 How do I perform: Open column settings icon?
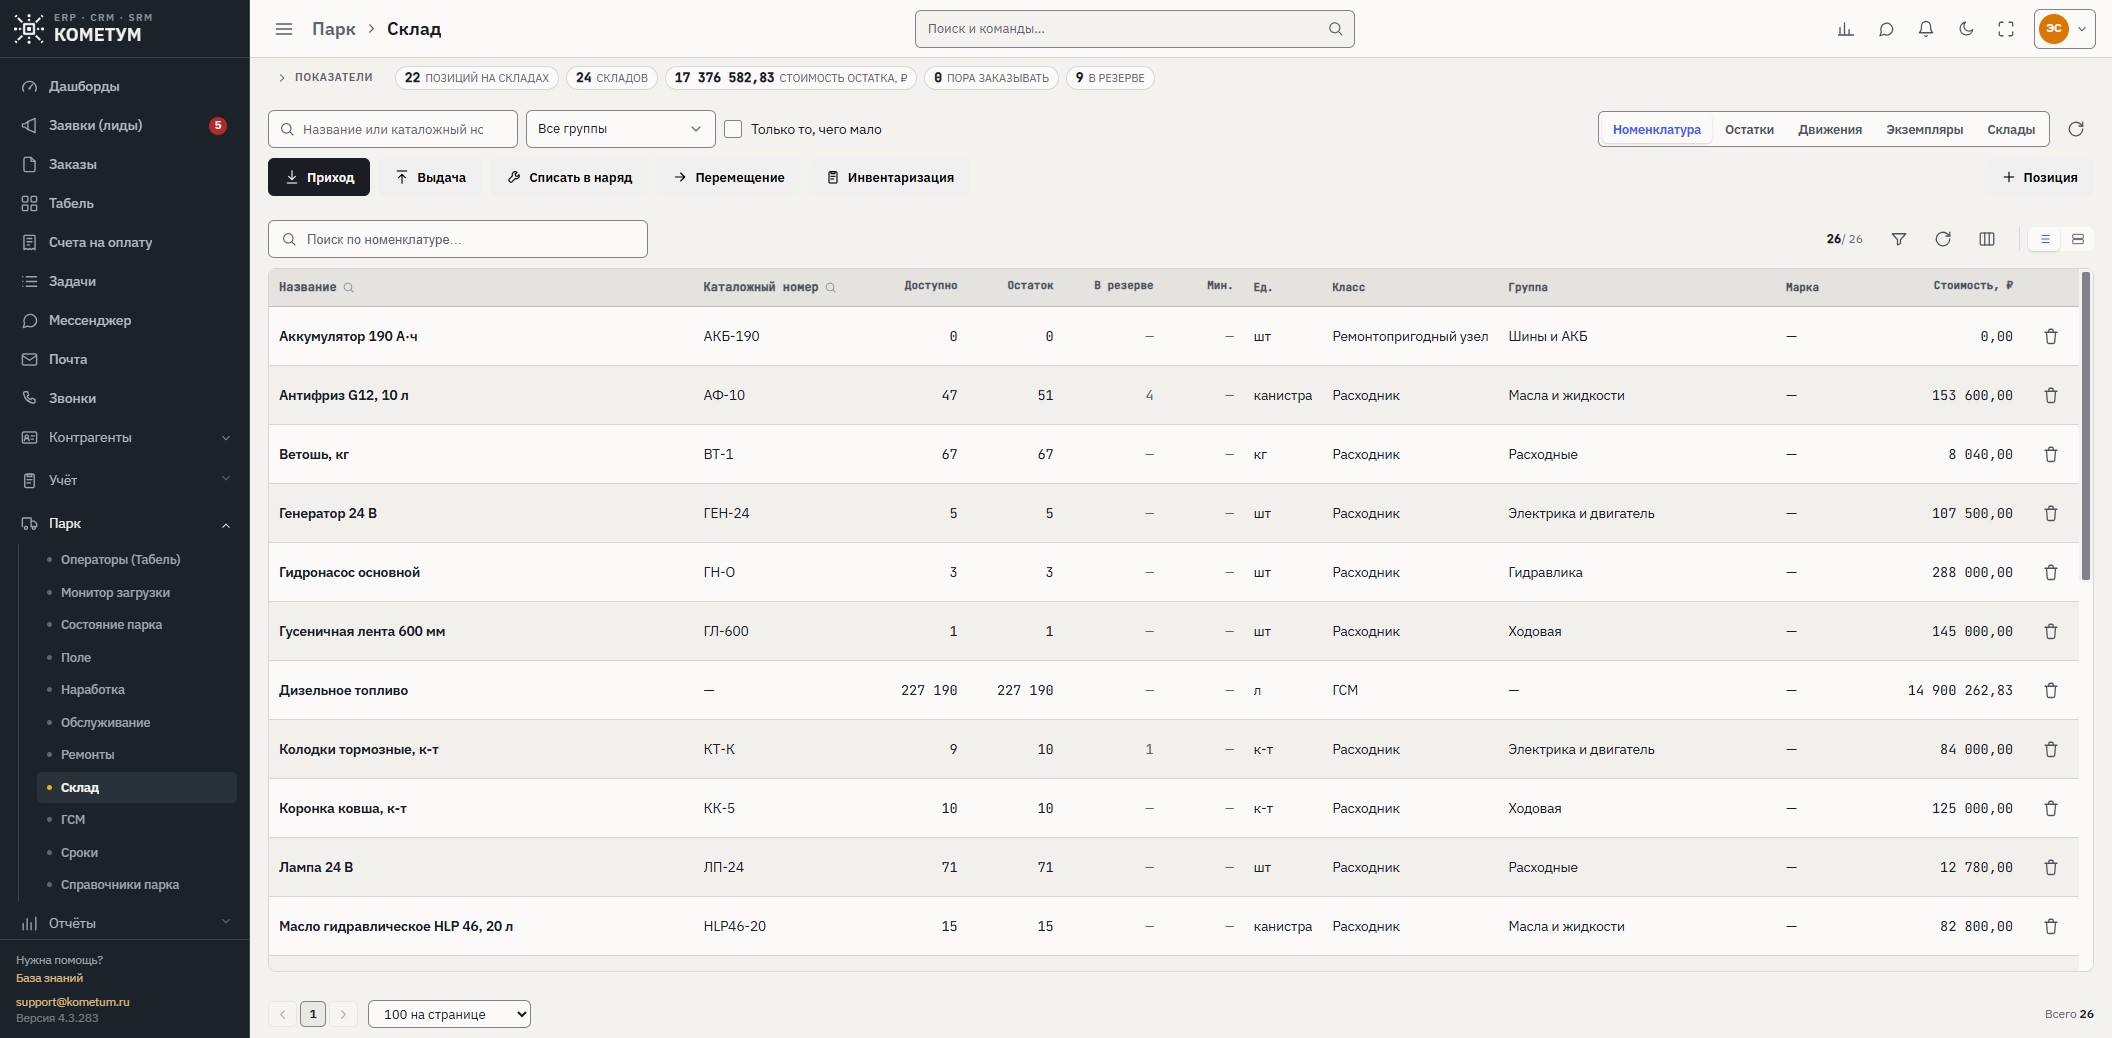pos(1987,239)
